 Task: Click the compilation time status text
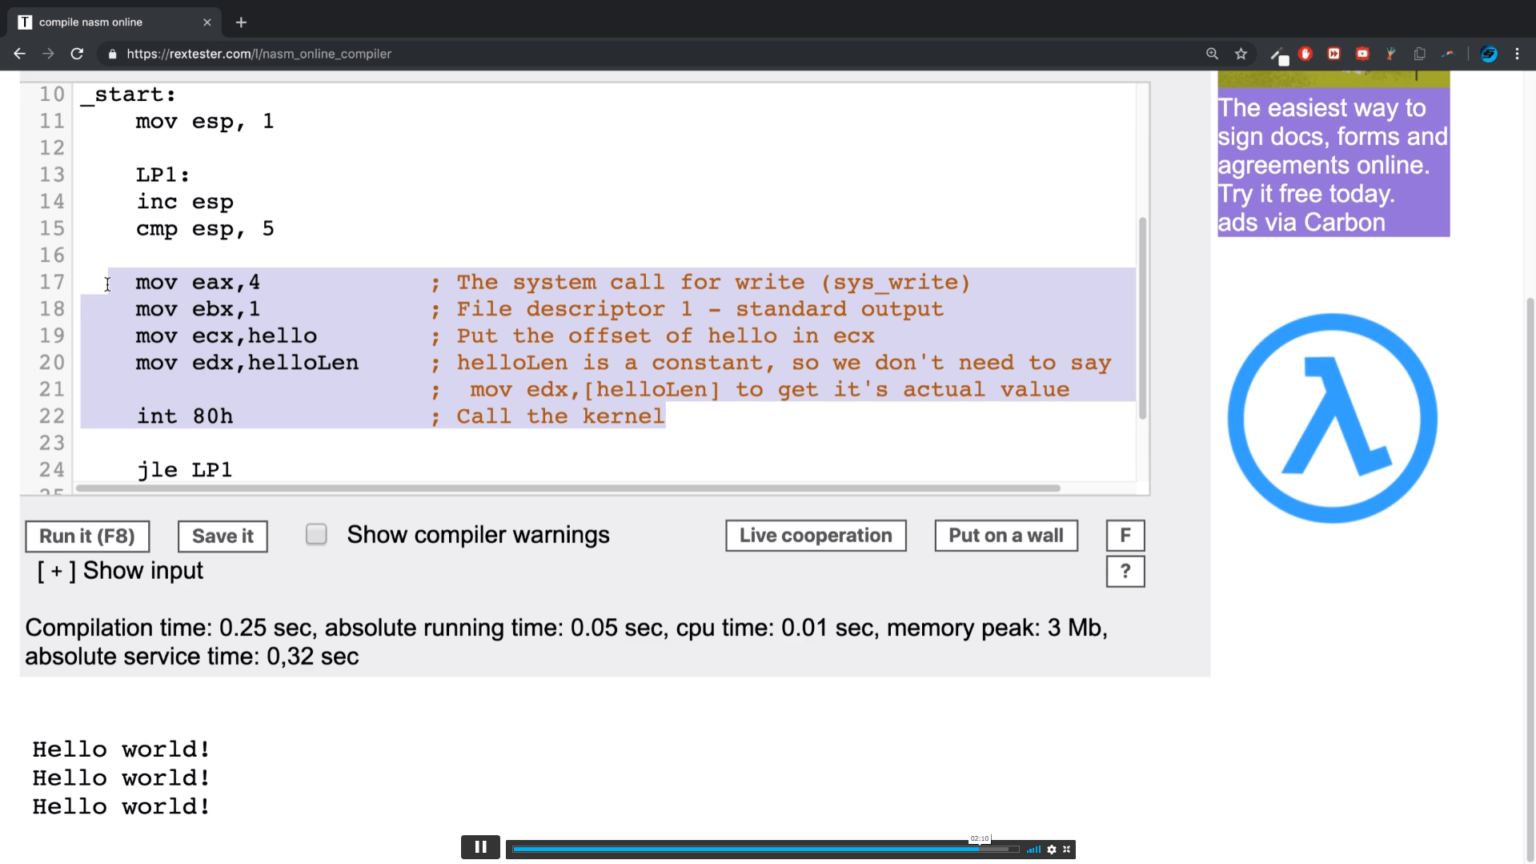[x=566, y=642]
